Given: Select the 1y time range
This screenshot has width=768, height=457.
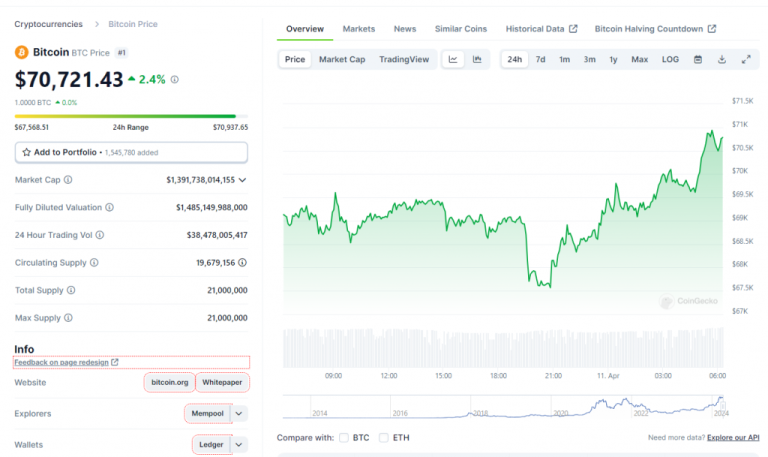Looking at the screenshot, I should click(613, 59).
